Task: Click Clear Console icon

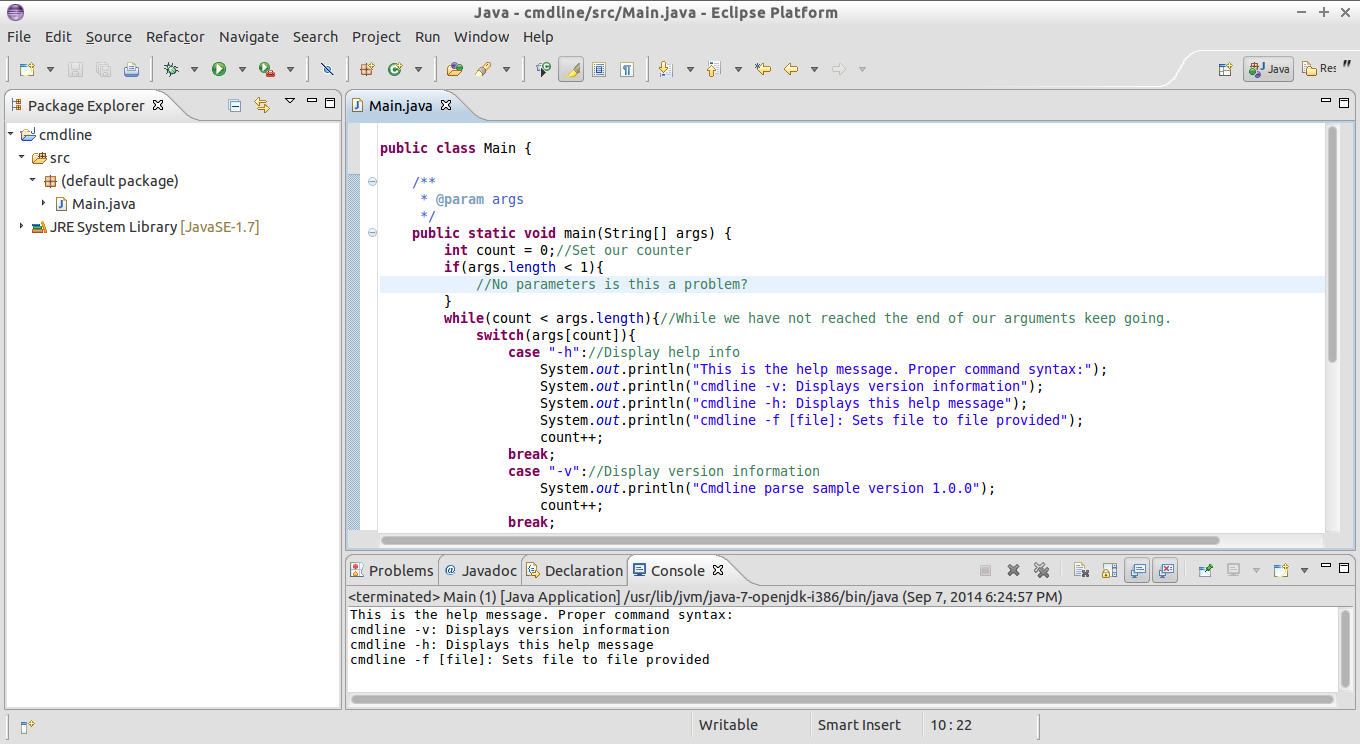Action: point(1081,570)
